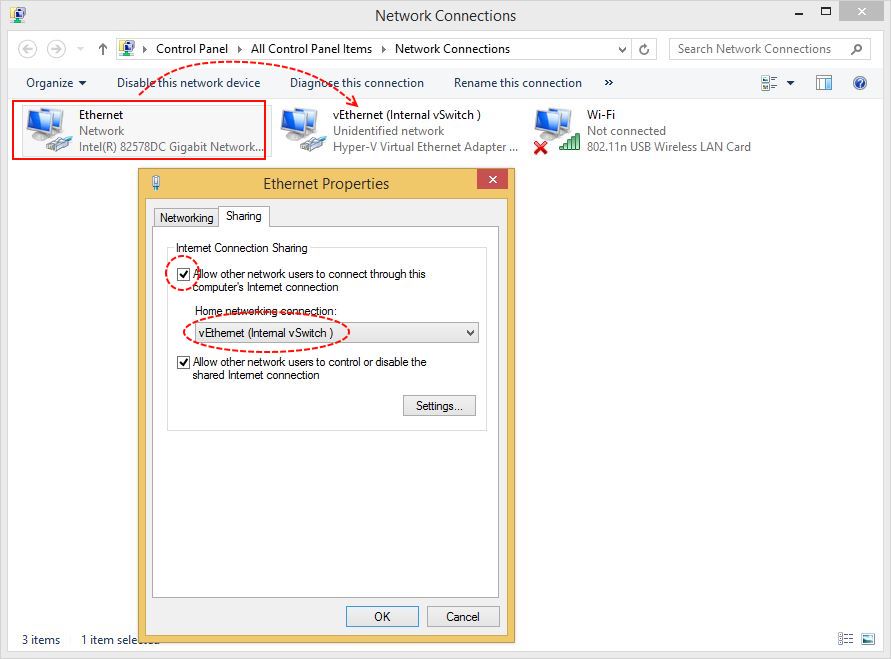The height and width of the screenshot is (659, 891).
Task: Expand chevron after Control Panel breadcrumb
Action: click(239, 49)
